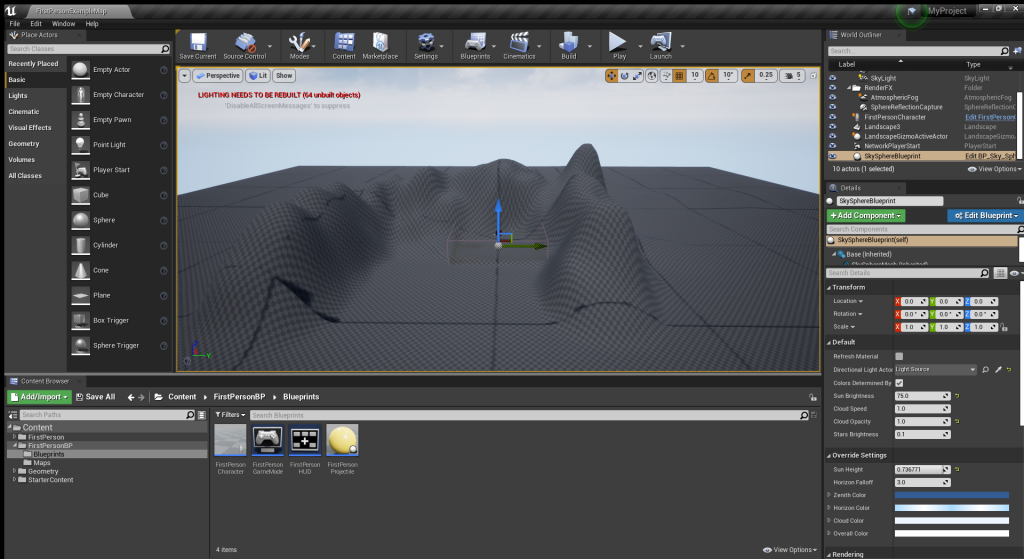Open the Cinematics toolbar icon

tap(519, 42)
